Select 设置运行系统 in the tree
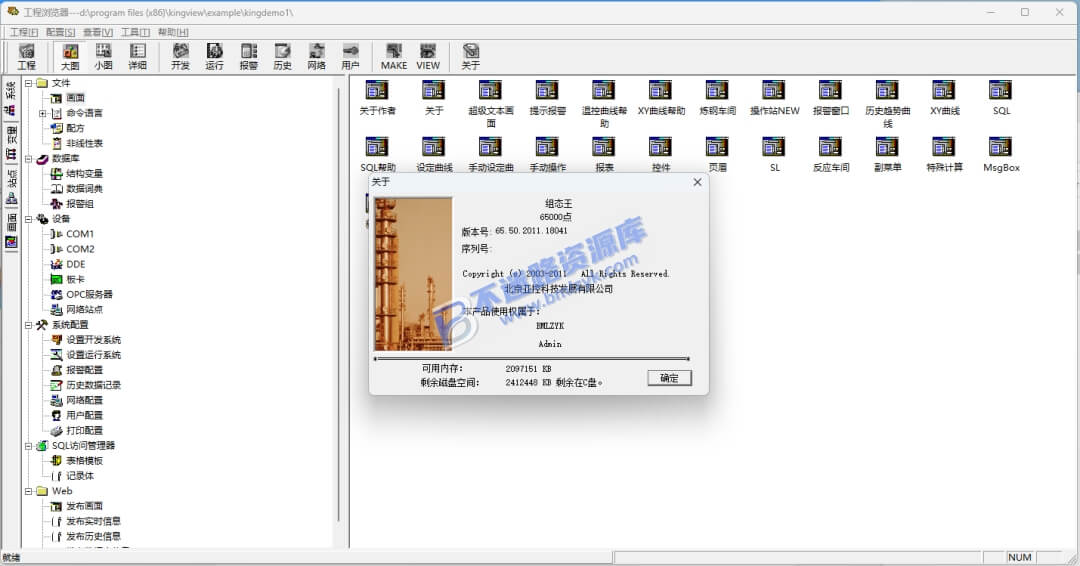The image size is (1080, 566). pos(93,355)
